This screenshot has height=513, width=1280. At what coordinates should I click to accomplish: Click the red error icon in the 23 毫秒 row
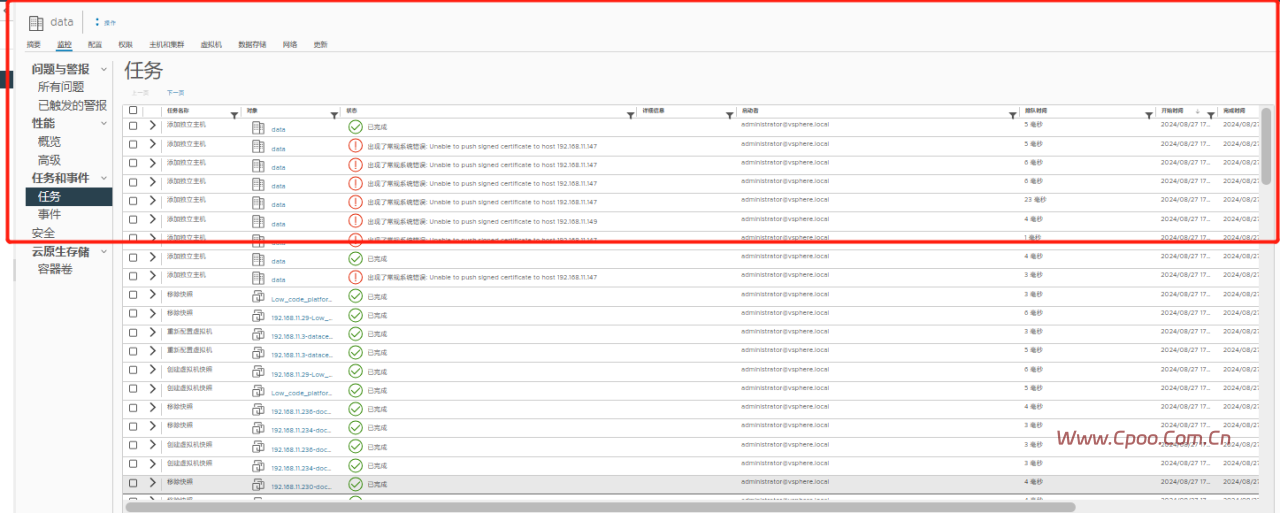tap(356, 201)
